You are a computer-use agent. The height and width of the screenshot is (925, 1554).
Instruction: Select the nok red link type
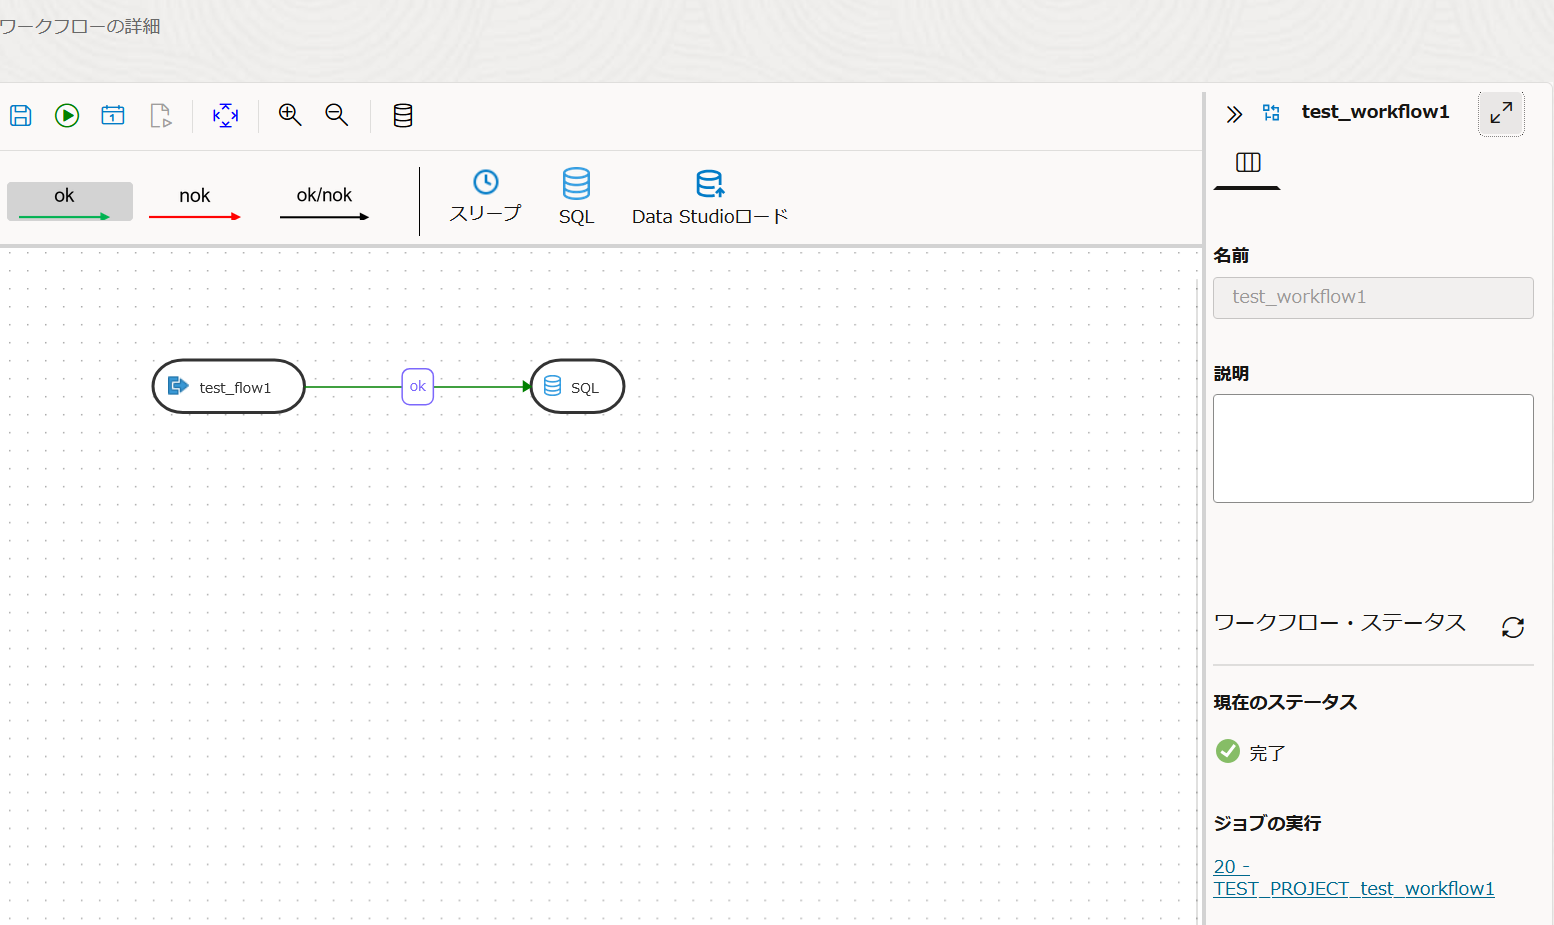click(195, 201)
